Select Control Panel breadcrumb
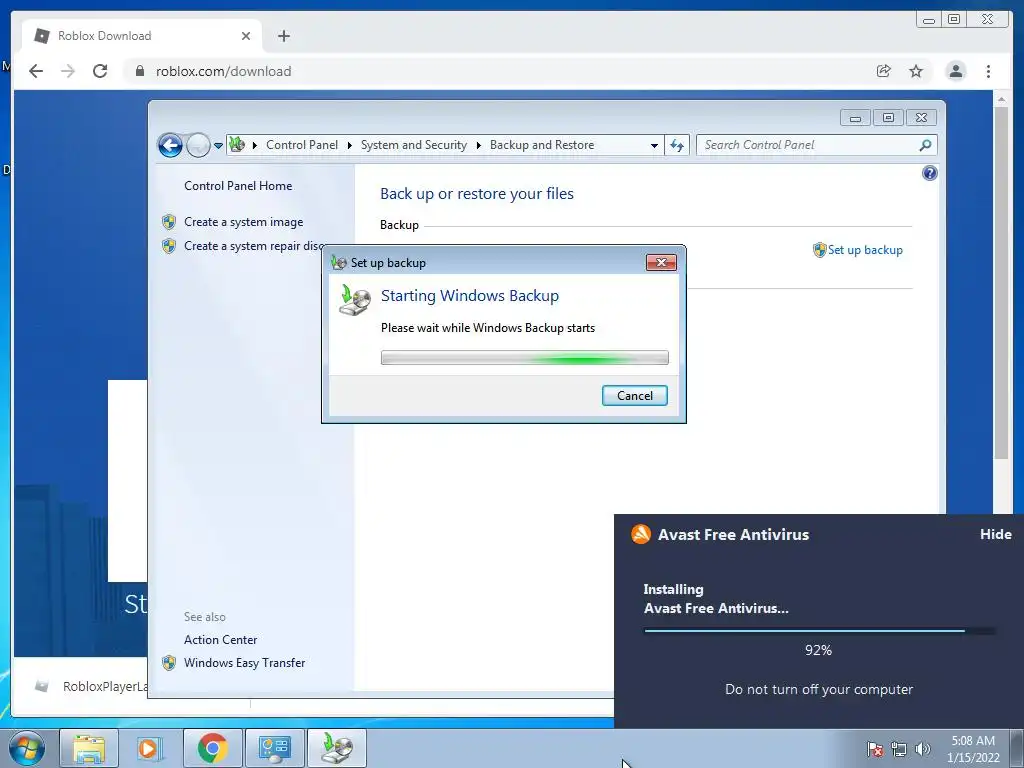Image resolution: width=1024 pixels, height=768 pixels. (x=302, y=145)
